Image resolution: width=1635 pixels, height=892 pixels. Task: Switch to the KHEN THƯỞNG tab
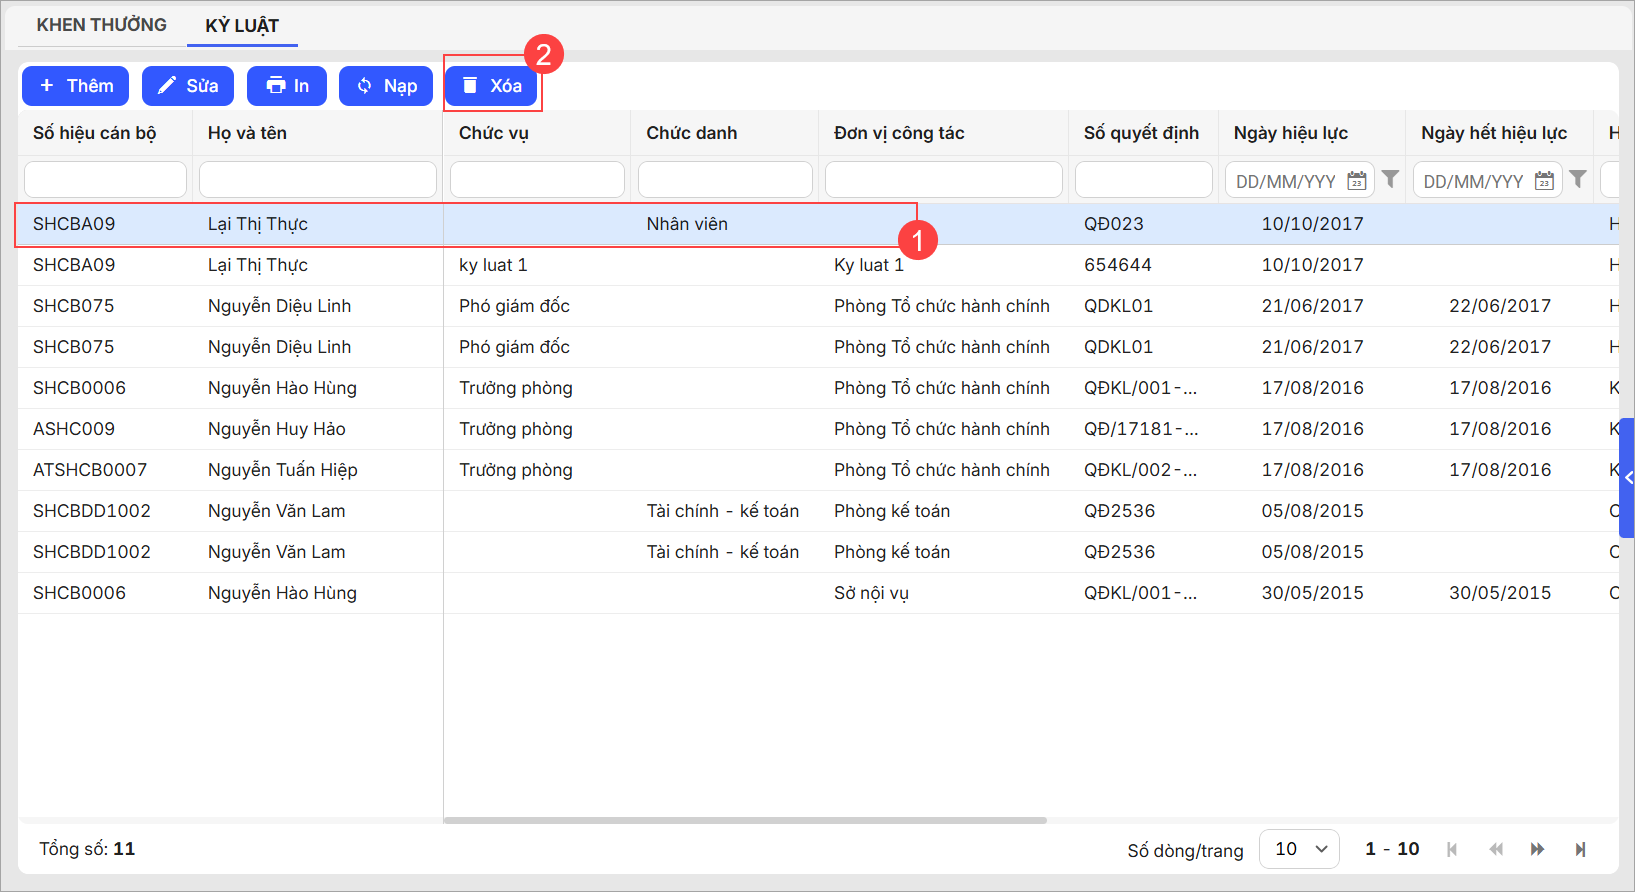click(x=101, y=25)
